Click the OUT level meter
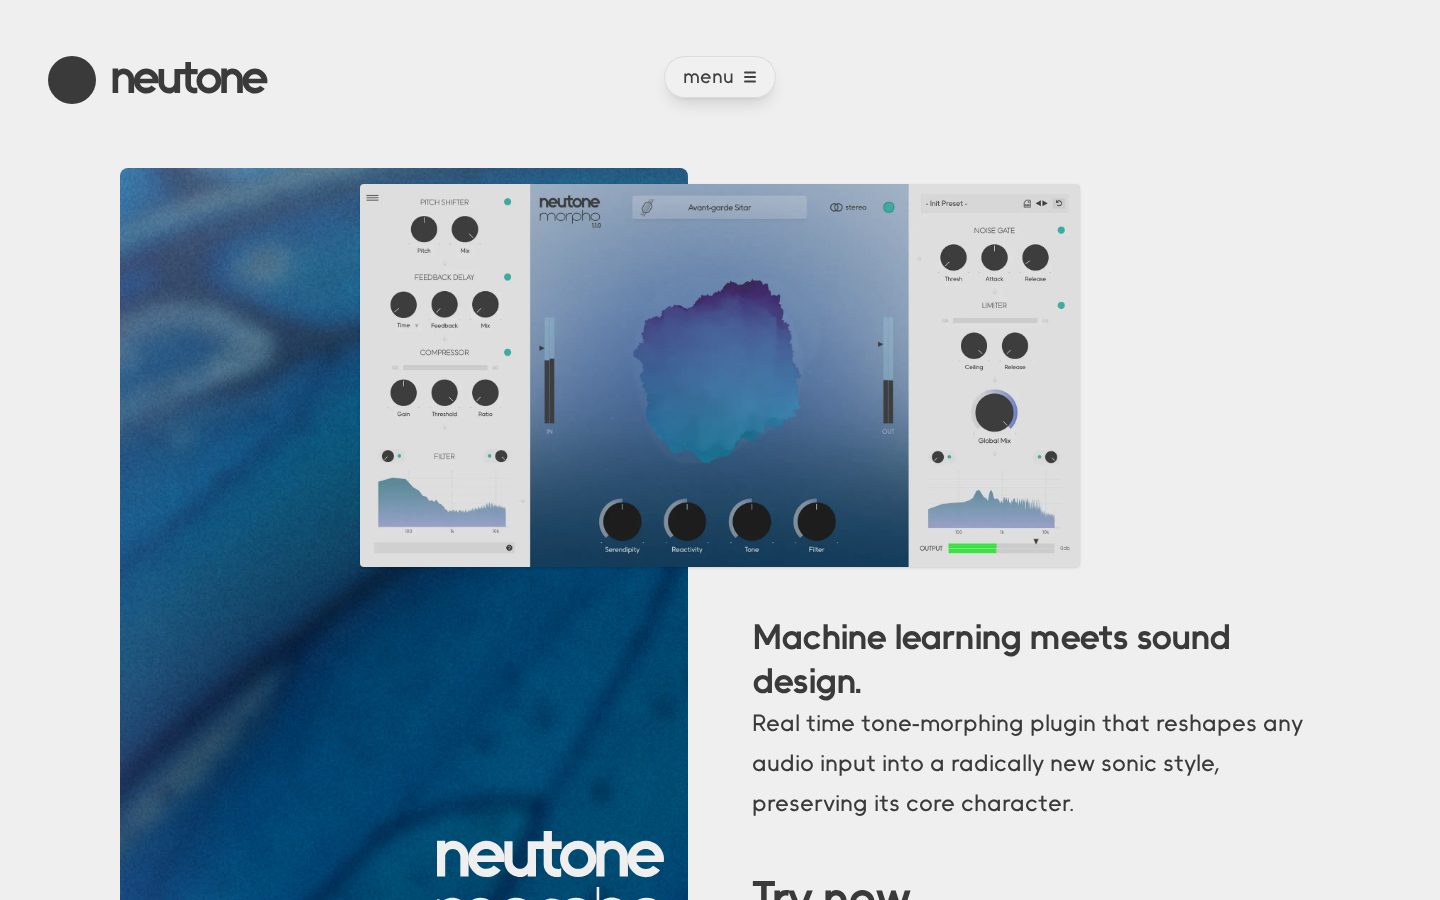Image resolution: width=1440 pixels, height=900 pixels. coord(888,371)
